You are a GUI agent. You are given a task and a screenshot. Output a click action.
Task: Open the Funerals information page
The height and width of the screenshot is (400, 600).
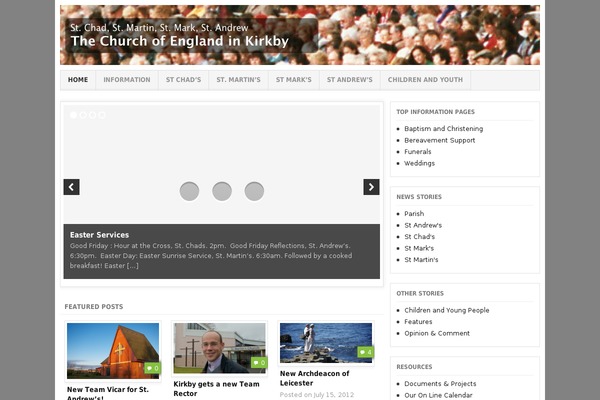click(x=417, y=152)
